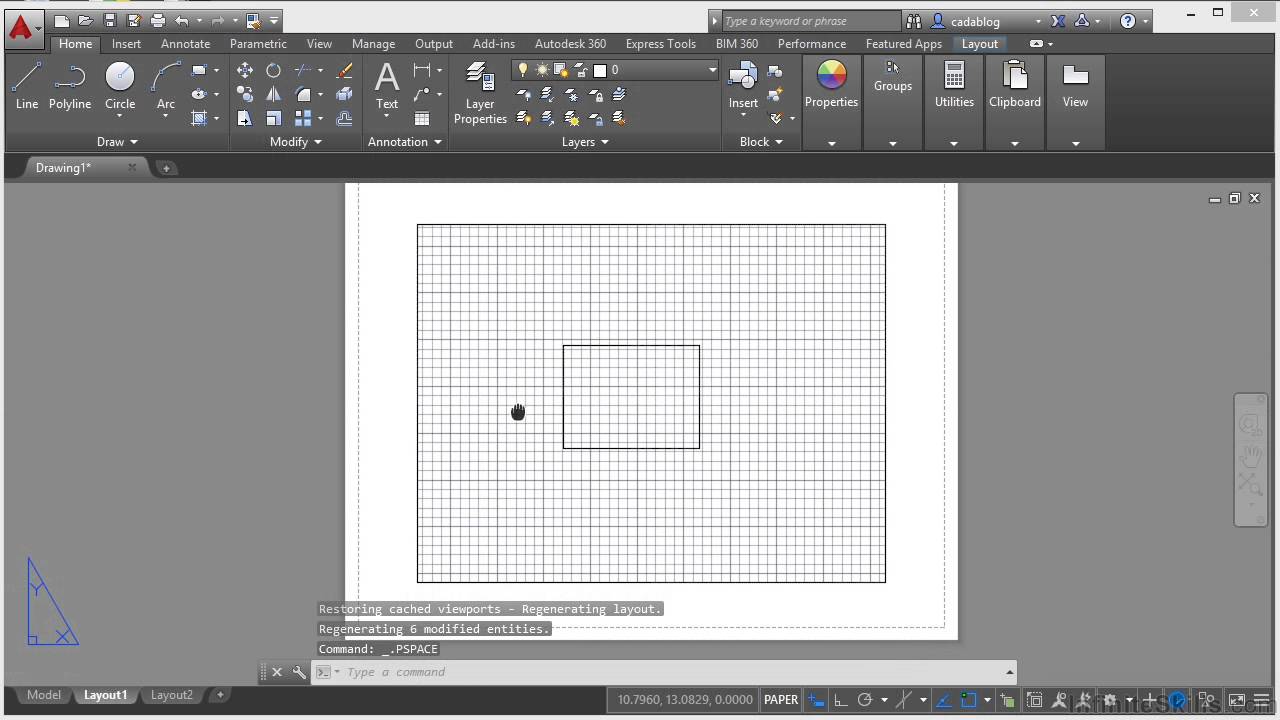1280x720 pixels.
Task: Click the Open file folder icon
Action: click(x=86, y=20)
